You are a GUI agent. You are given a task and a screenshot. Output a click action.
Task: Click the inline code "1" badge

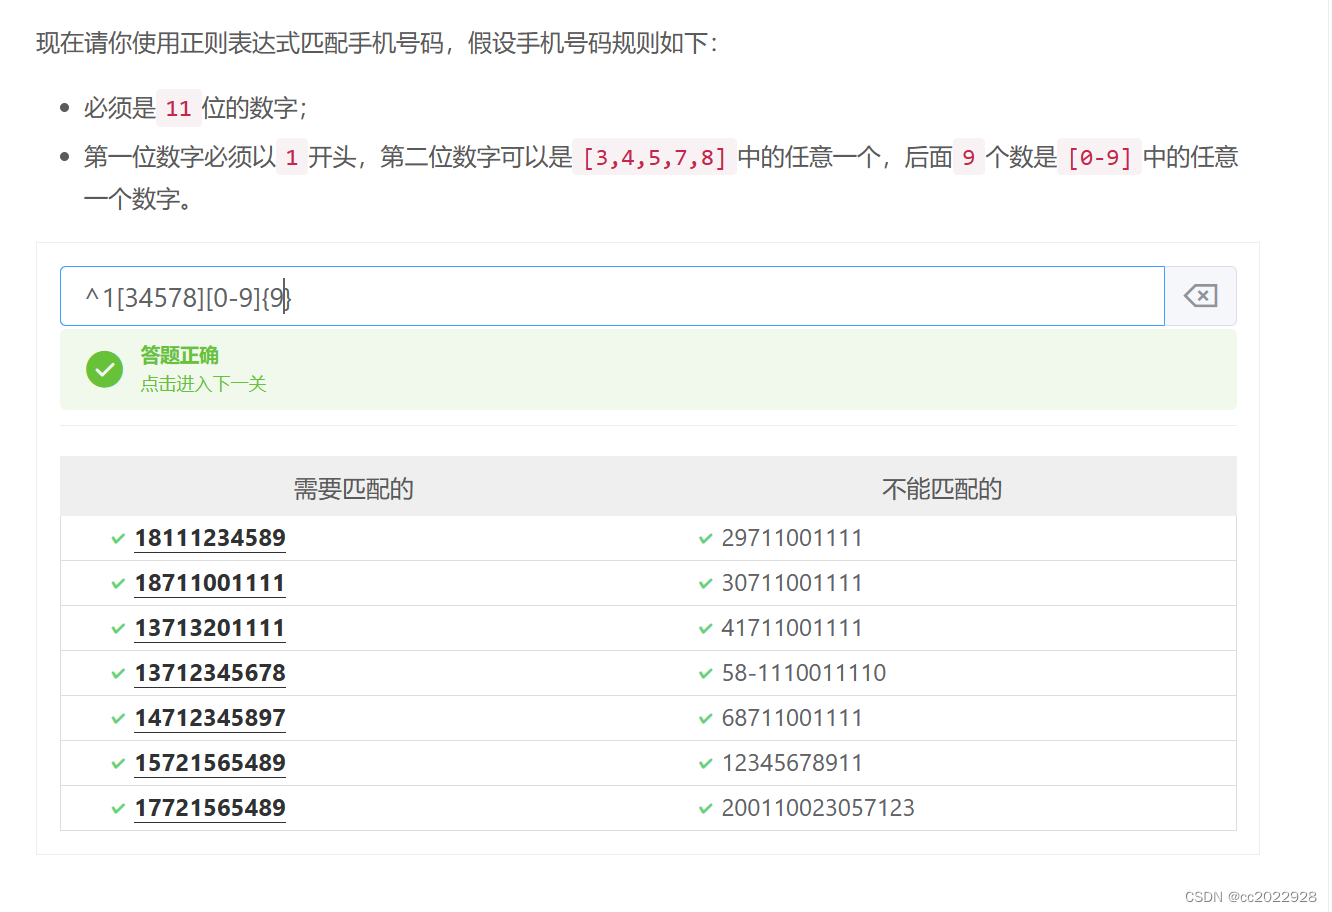(292, 157)
